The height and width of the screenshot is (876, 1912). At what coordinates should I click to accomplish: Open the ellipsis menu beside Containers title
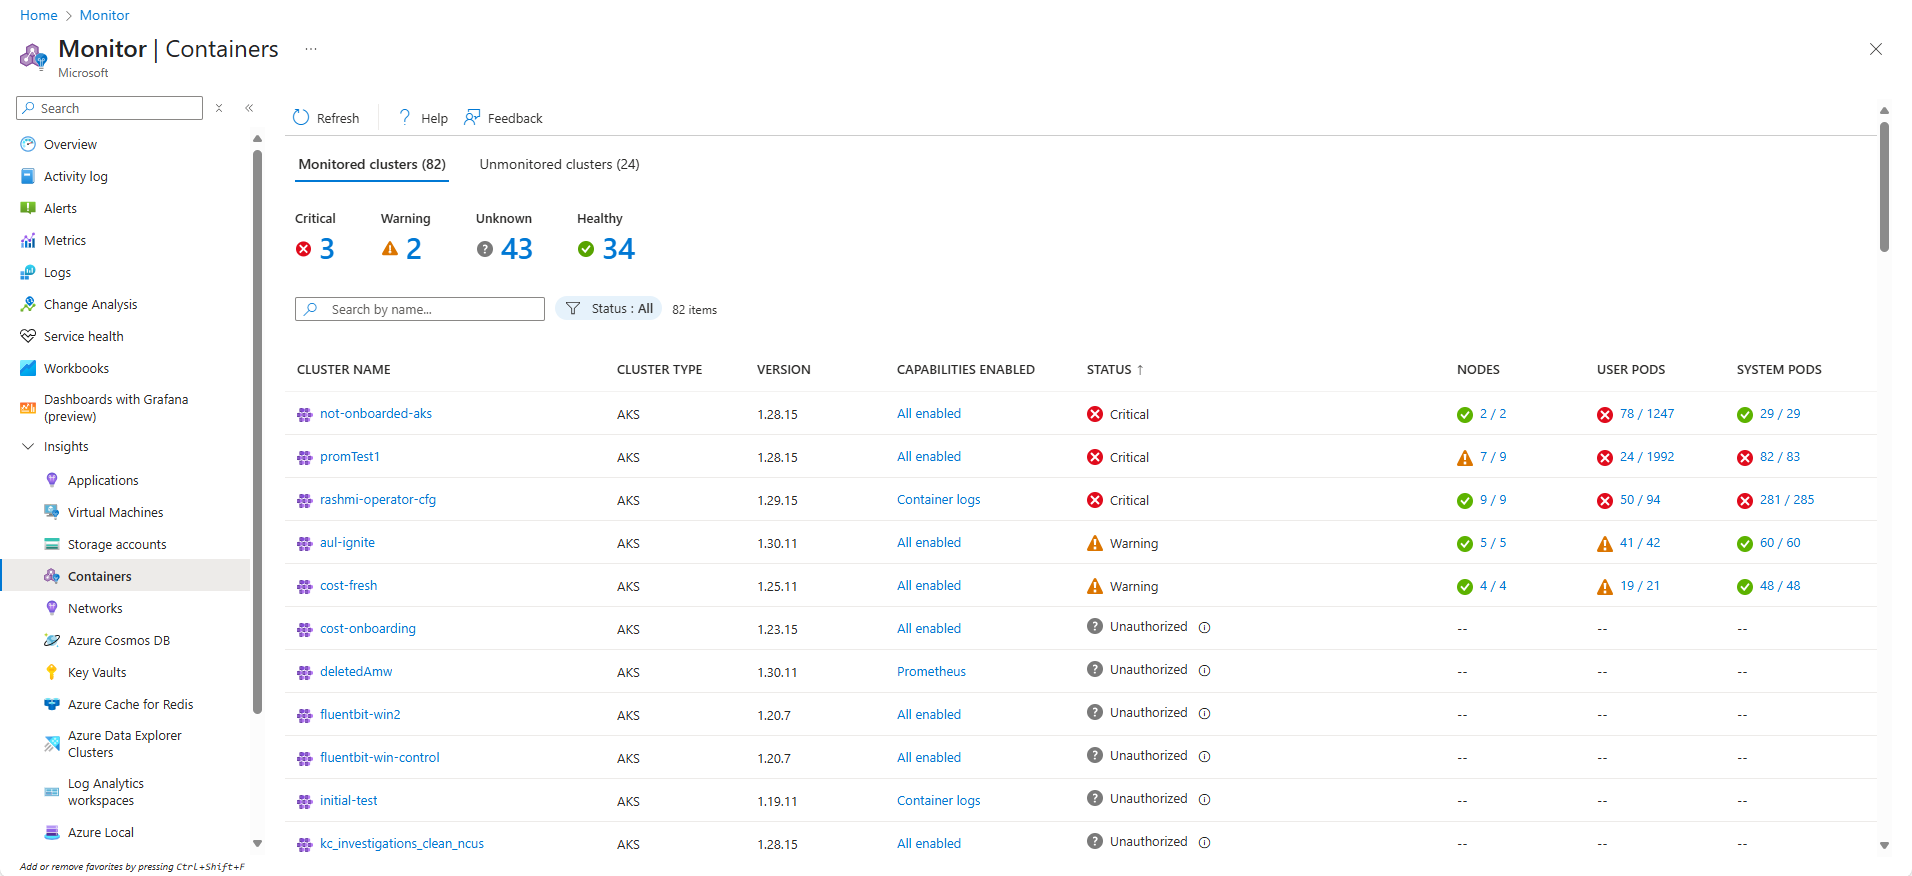[311, 49]
